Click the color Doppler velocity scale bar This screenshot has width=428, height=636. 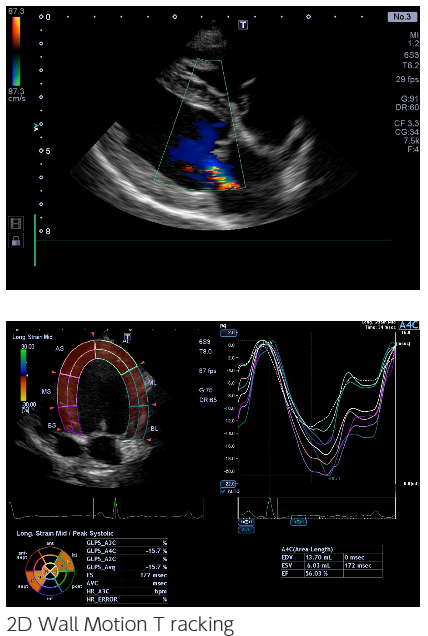pos(15,52)
